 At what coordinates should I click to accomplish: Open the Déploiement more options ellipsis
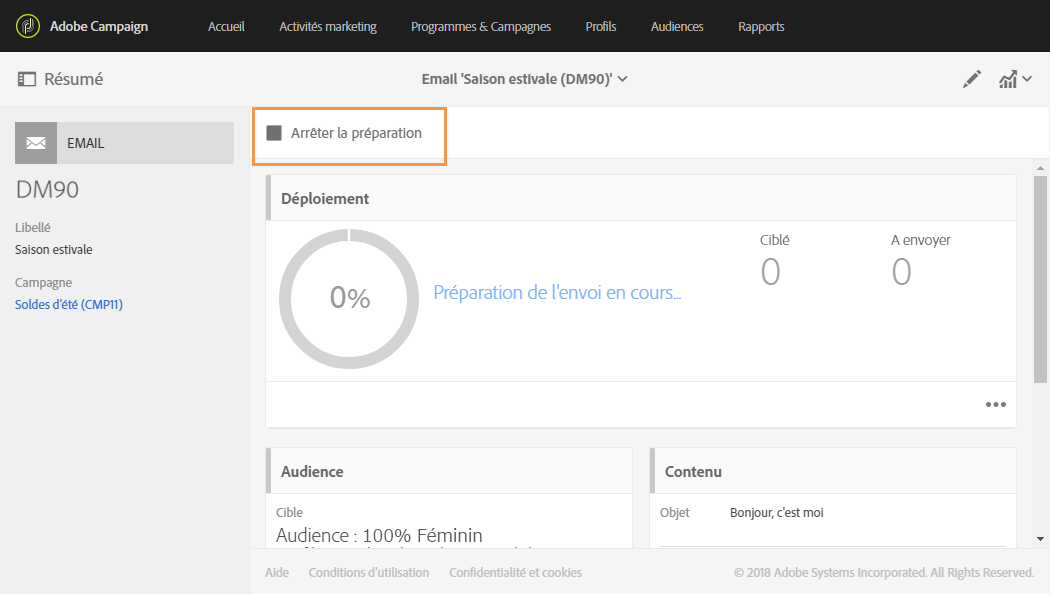(x=996, y=404)
